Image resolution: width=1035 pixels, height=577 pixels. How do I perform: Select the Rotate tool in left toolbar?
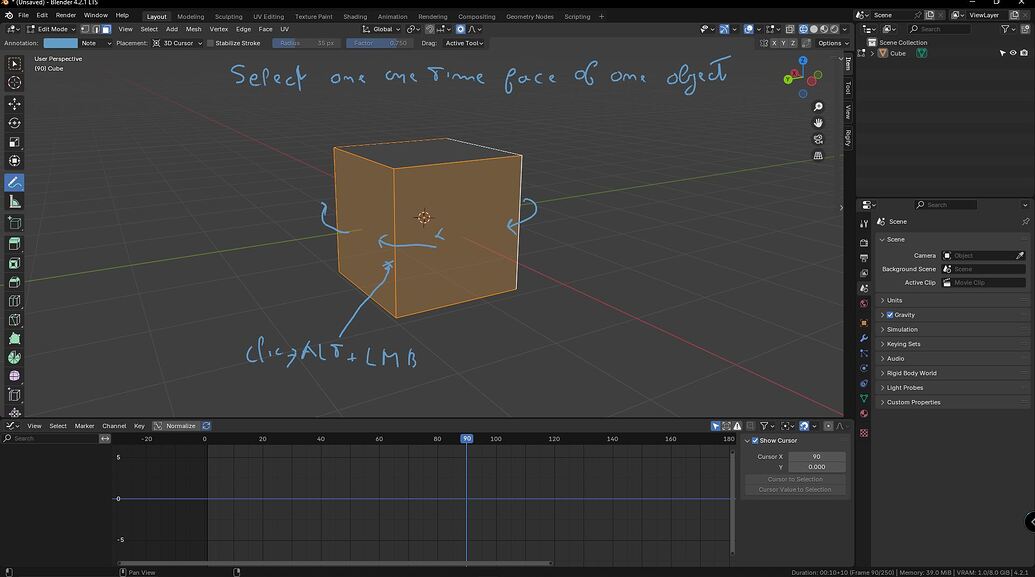[x=14, y=123]
